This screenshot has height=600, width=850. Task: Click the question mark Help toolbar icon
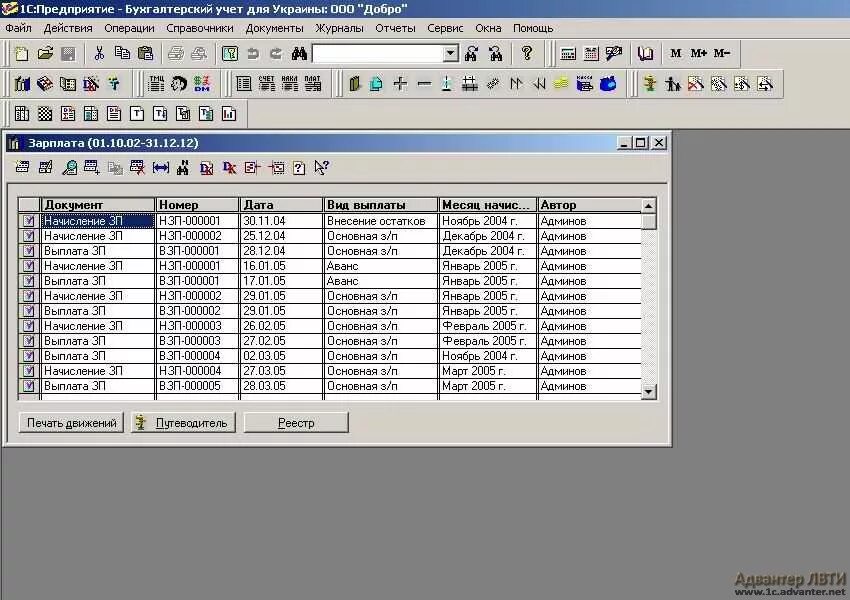click(526, 54)
